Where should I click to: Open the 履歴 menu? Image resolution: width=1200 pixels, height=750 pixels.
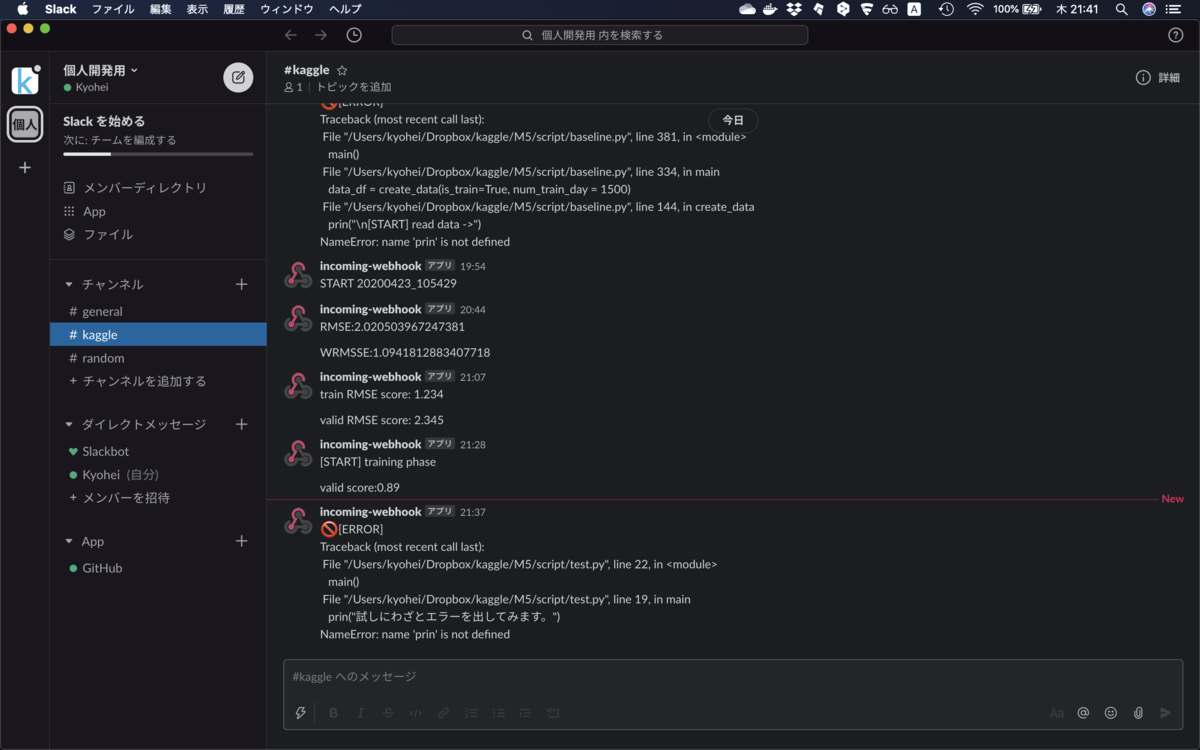pyautogui.click(x=234, y=9)
